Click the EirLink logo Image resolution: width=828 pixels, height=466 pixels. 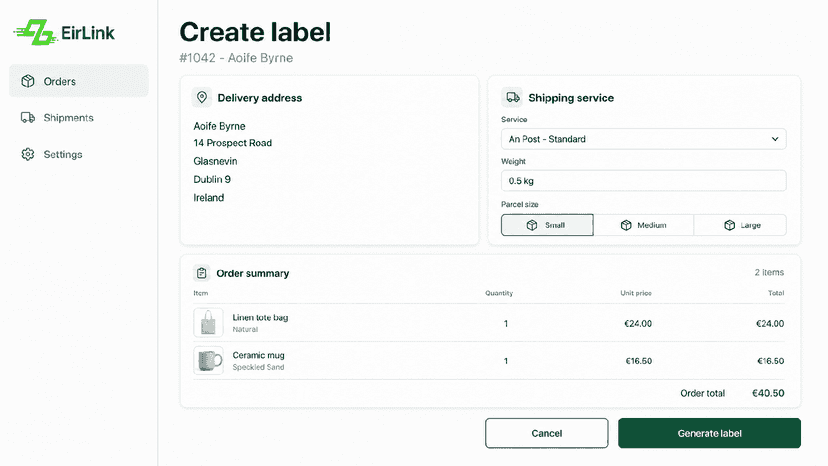[64, 33]
